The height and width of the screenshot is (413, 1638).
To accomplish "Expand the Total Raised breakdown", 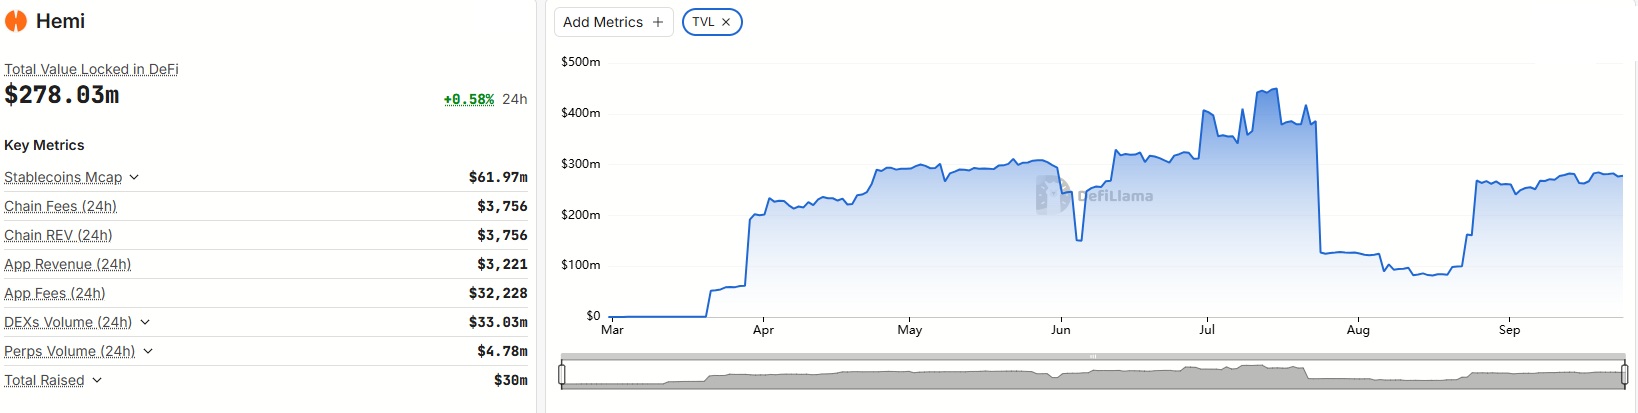I will (x=97, y=380).
